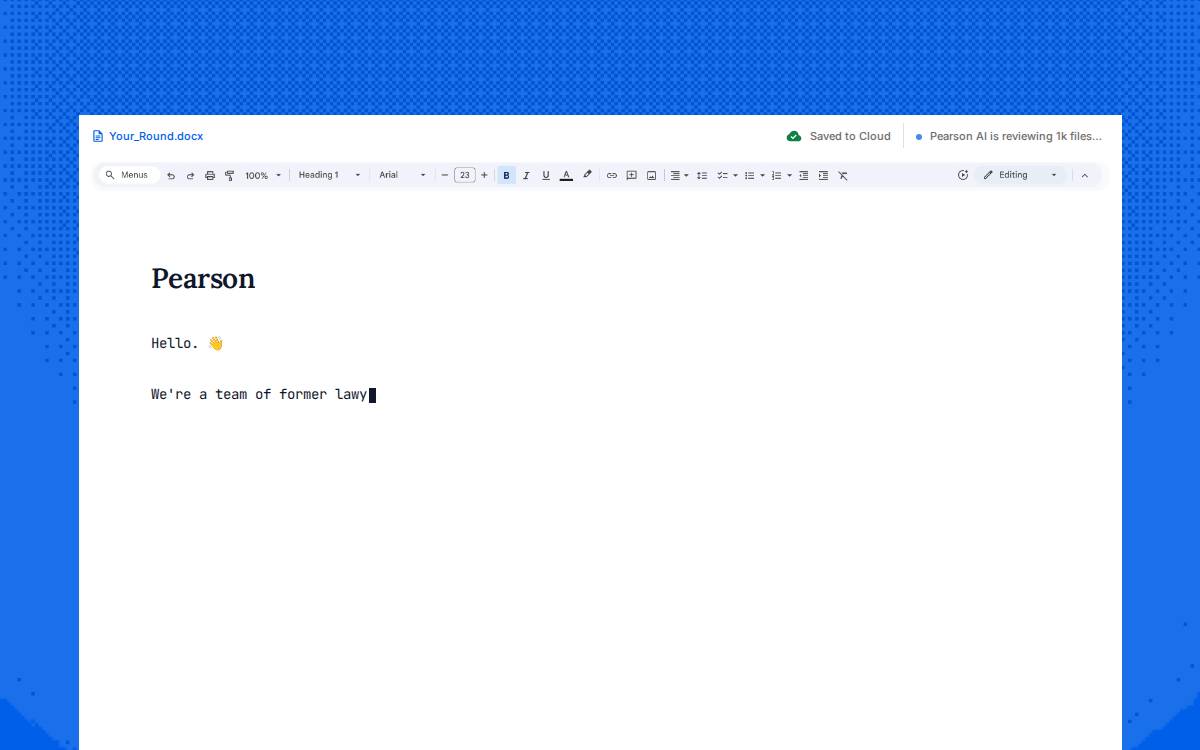Viewport: 1200px width, 750px height.
Task: Add a comment
Action: point(632,175)
